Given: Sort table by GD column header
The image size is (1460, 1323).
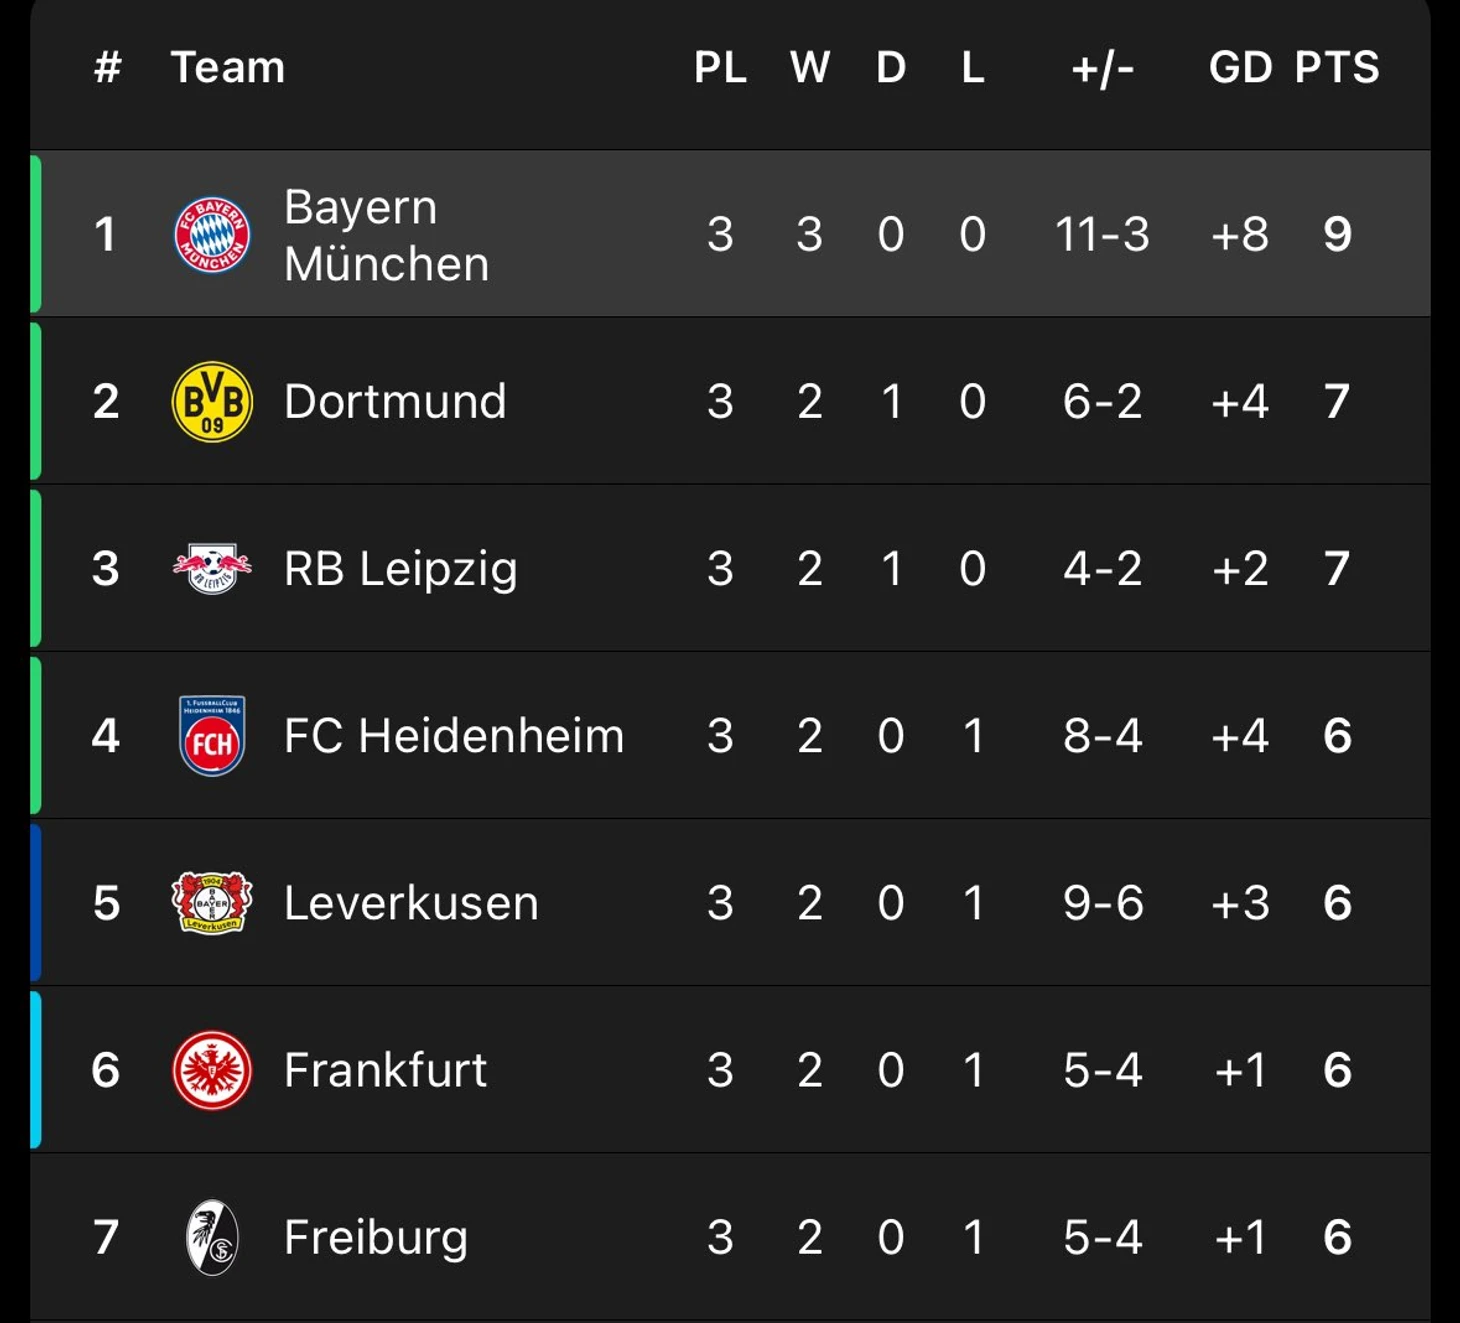Looking at the screenshot, I should (x=1240, y=67).
